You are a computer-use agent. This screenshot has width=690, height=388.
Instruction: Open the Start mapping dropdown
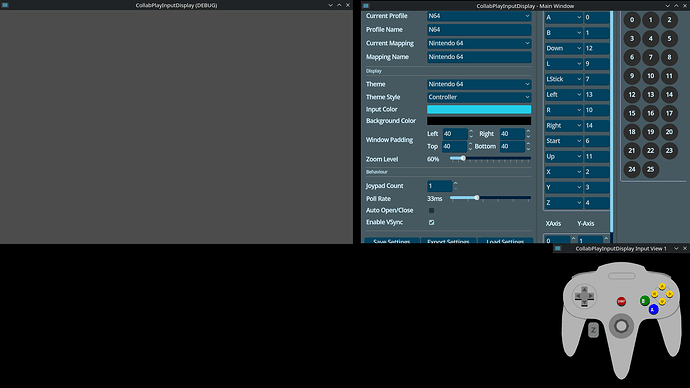pyautogui.click(x=563, y=141)
